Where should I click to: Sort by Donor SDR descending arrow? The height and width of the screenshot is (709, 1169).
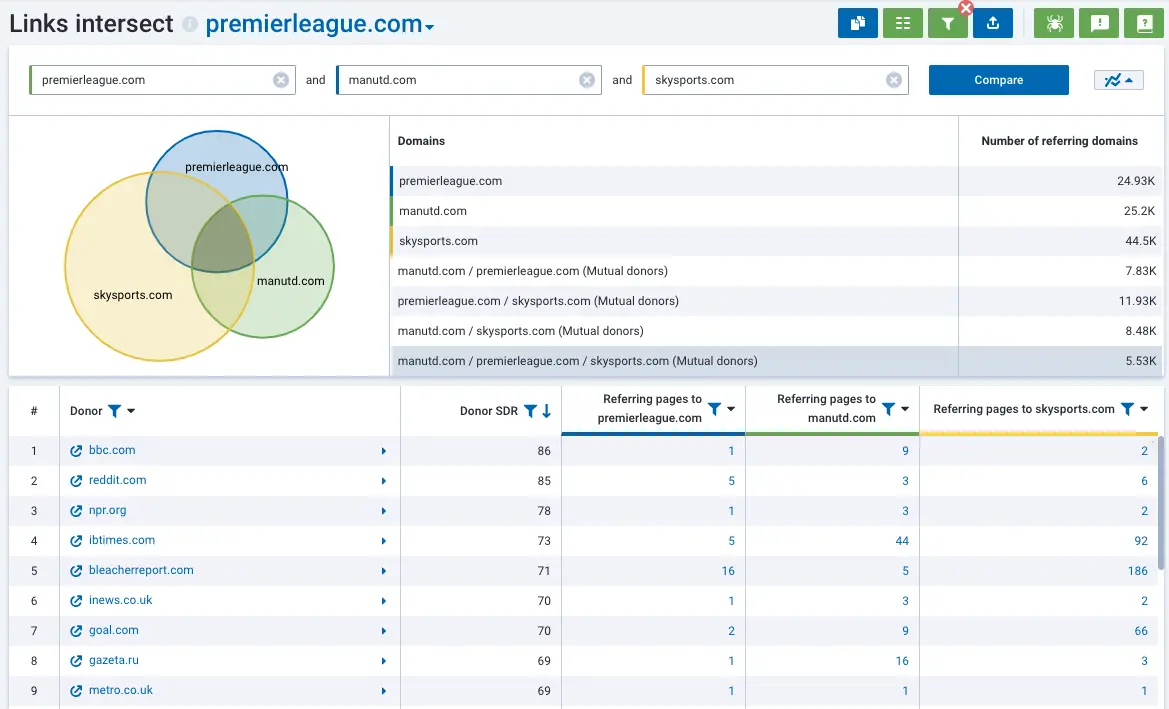546,411
